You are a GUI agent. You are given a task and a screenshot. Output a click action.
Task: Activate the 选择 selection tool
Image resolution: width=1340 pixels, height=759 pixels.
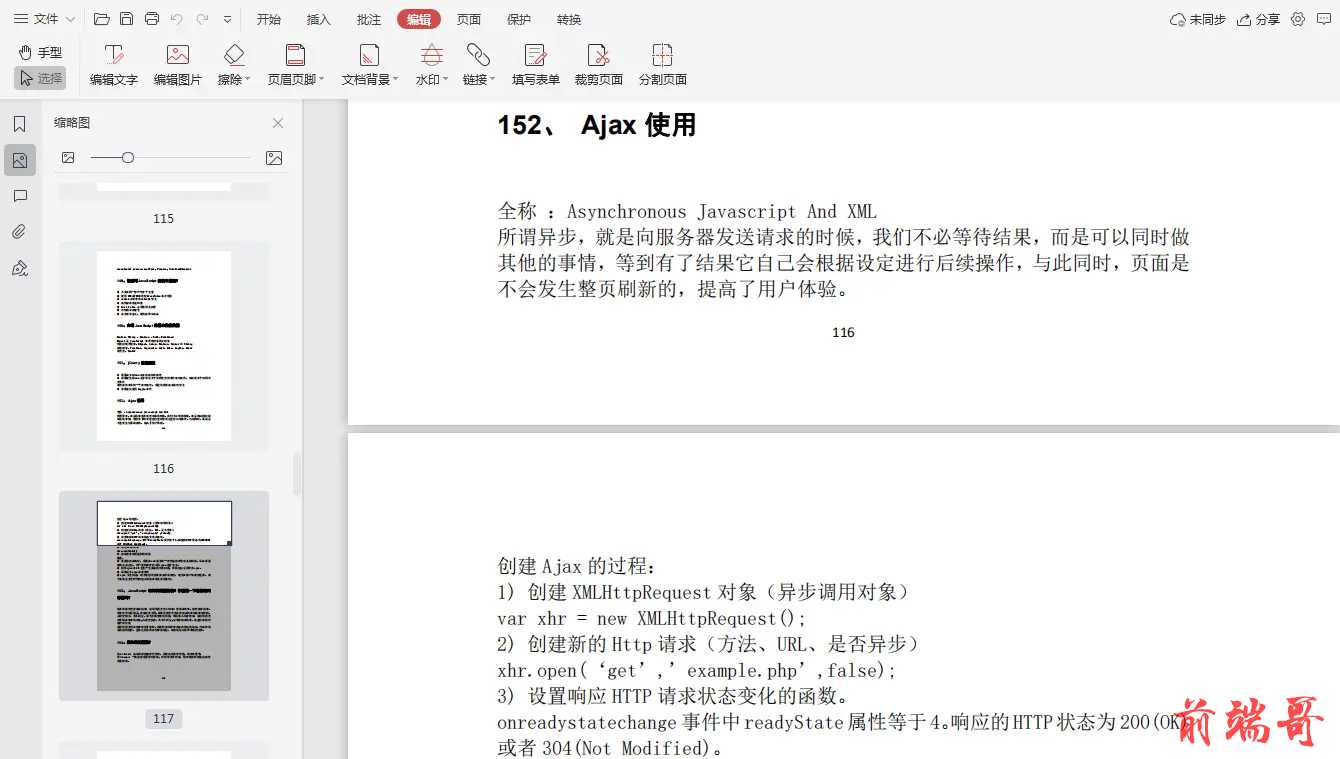point(40,78)
